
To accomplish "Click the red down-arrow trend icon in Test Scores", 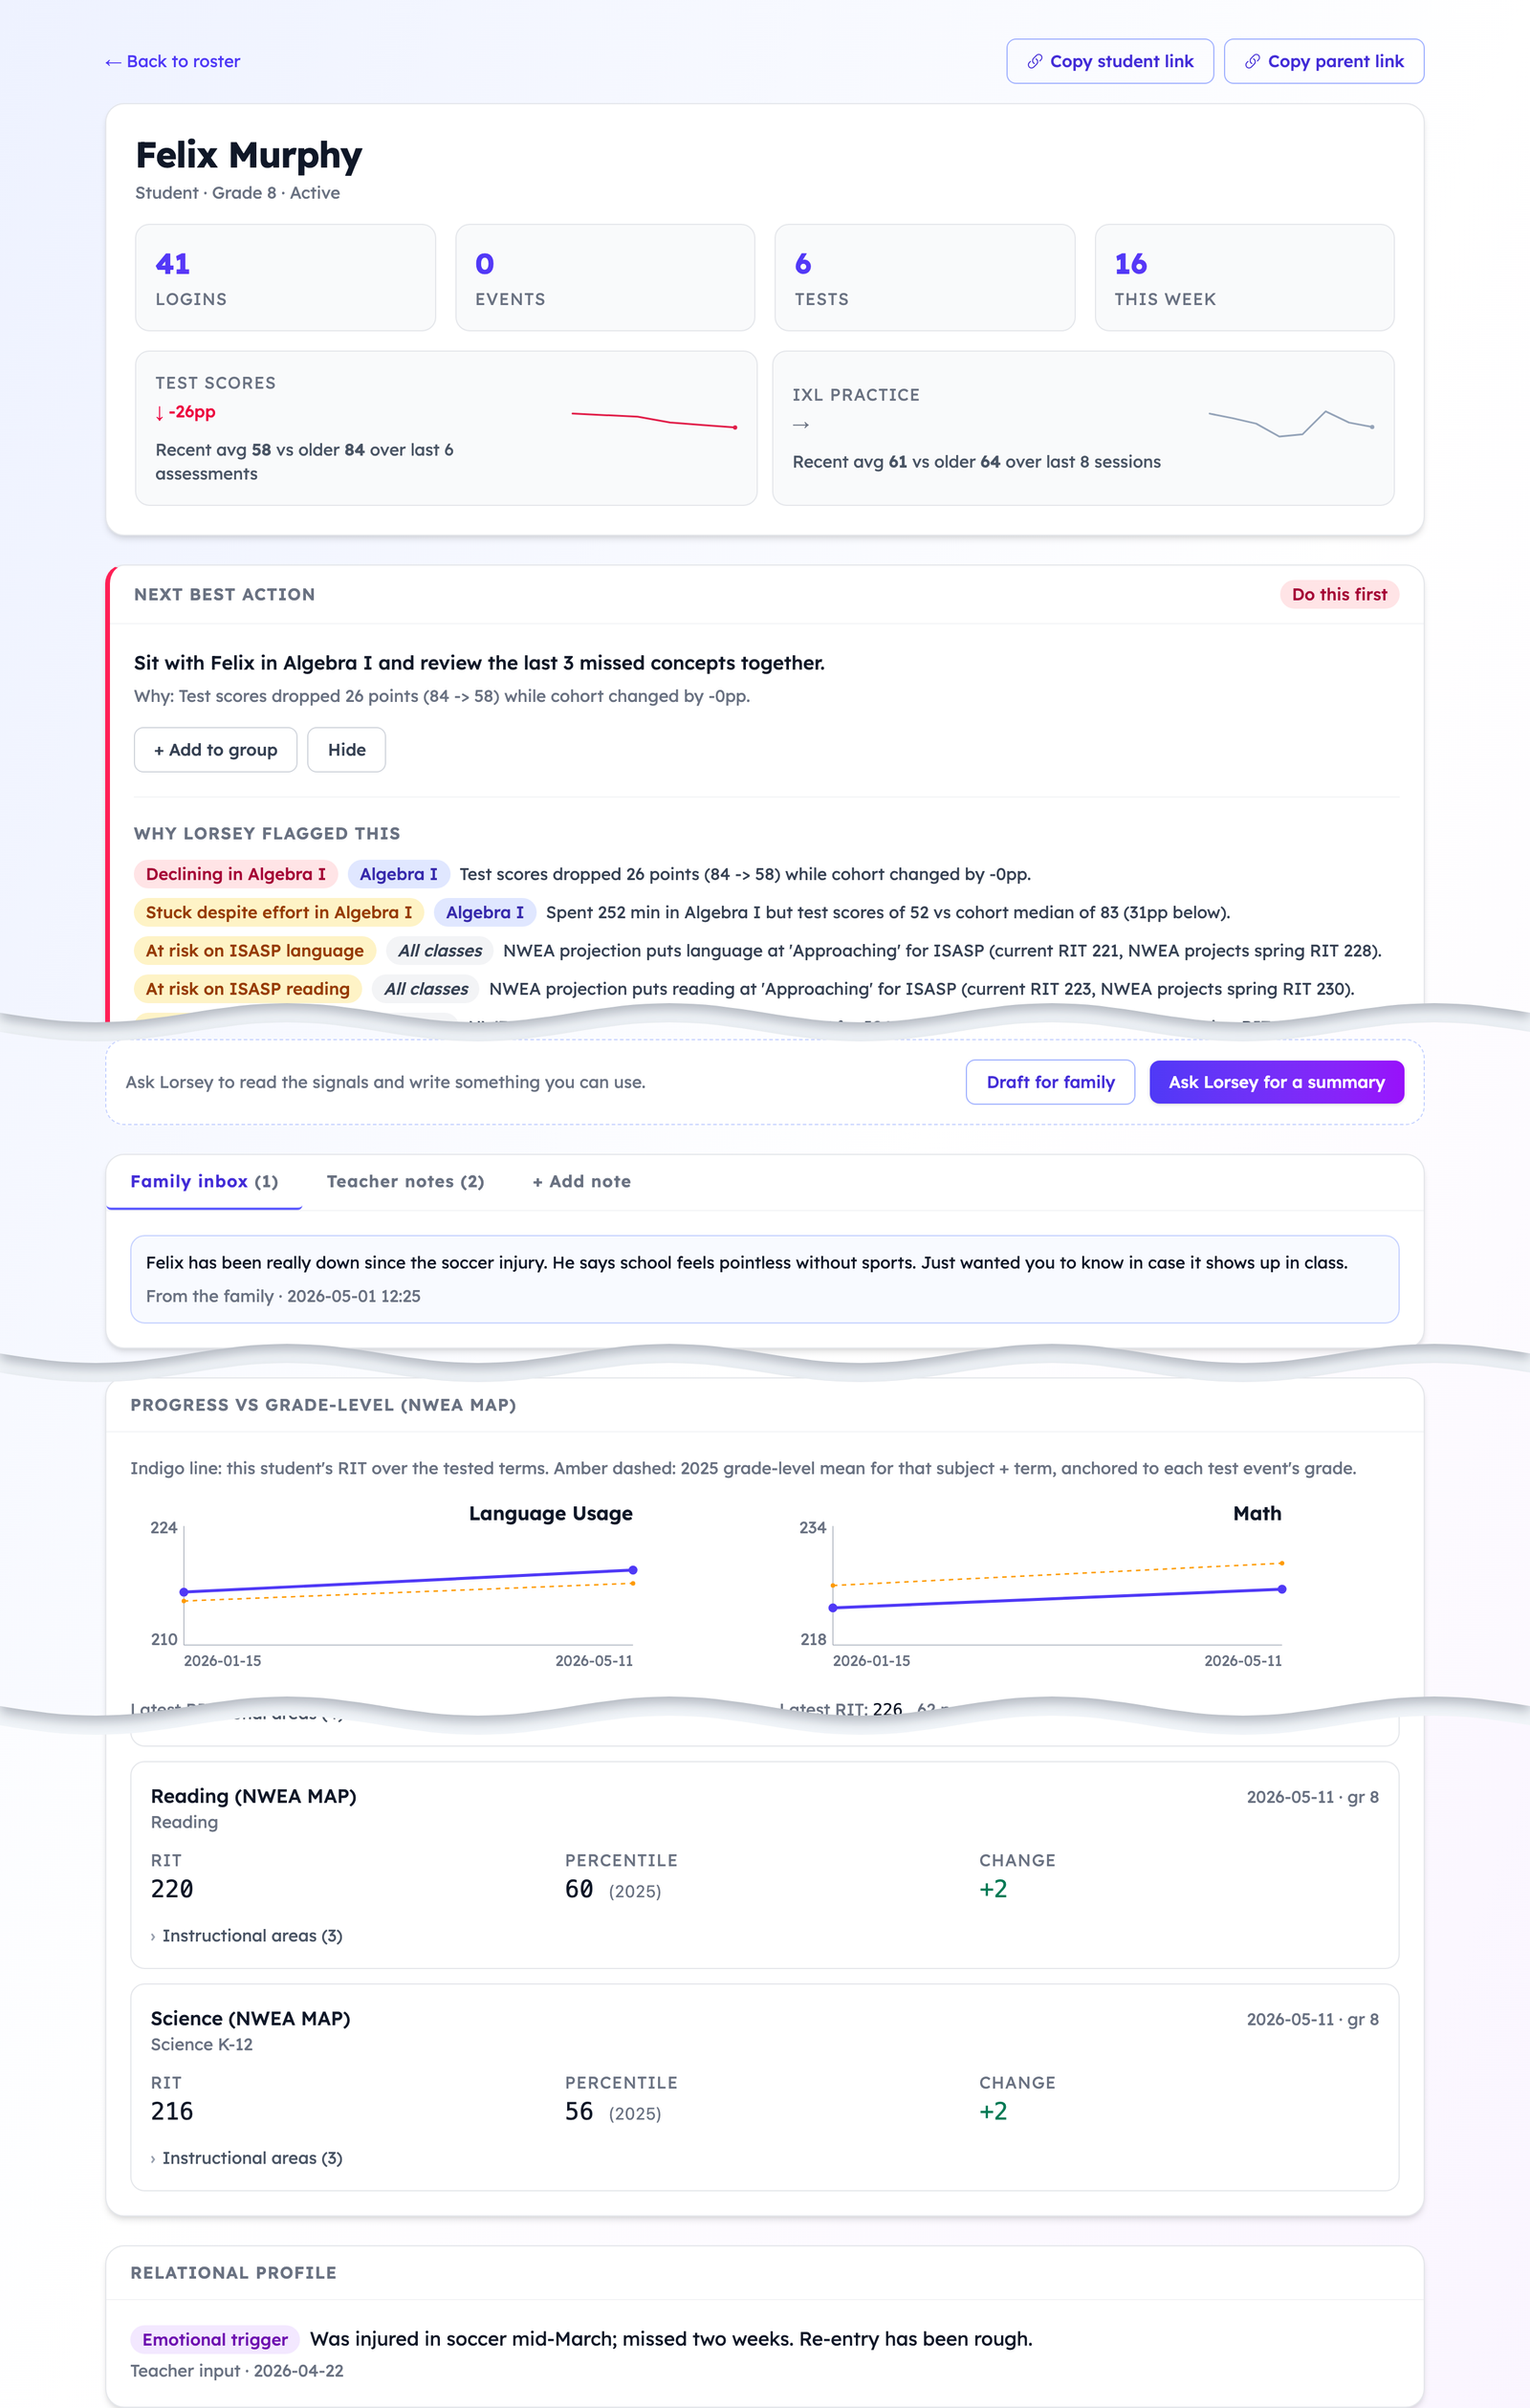I will click(x=159, y=412).
